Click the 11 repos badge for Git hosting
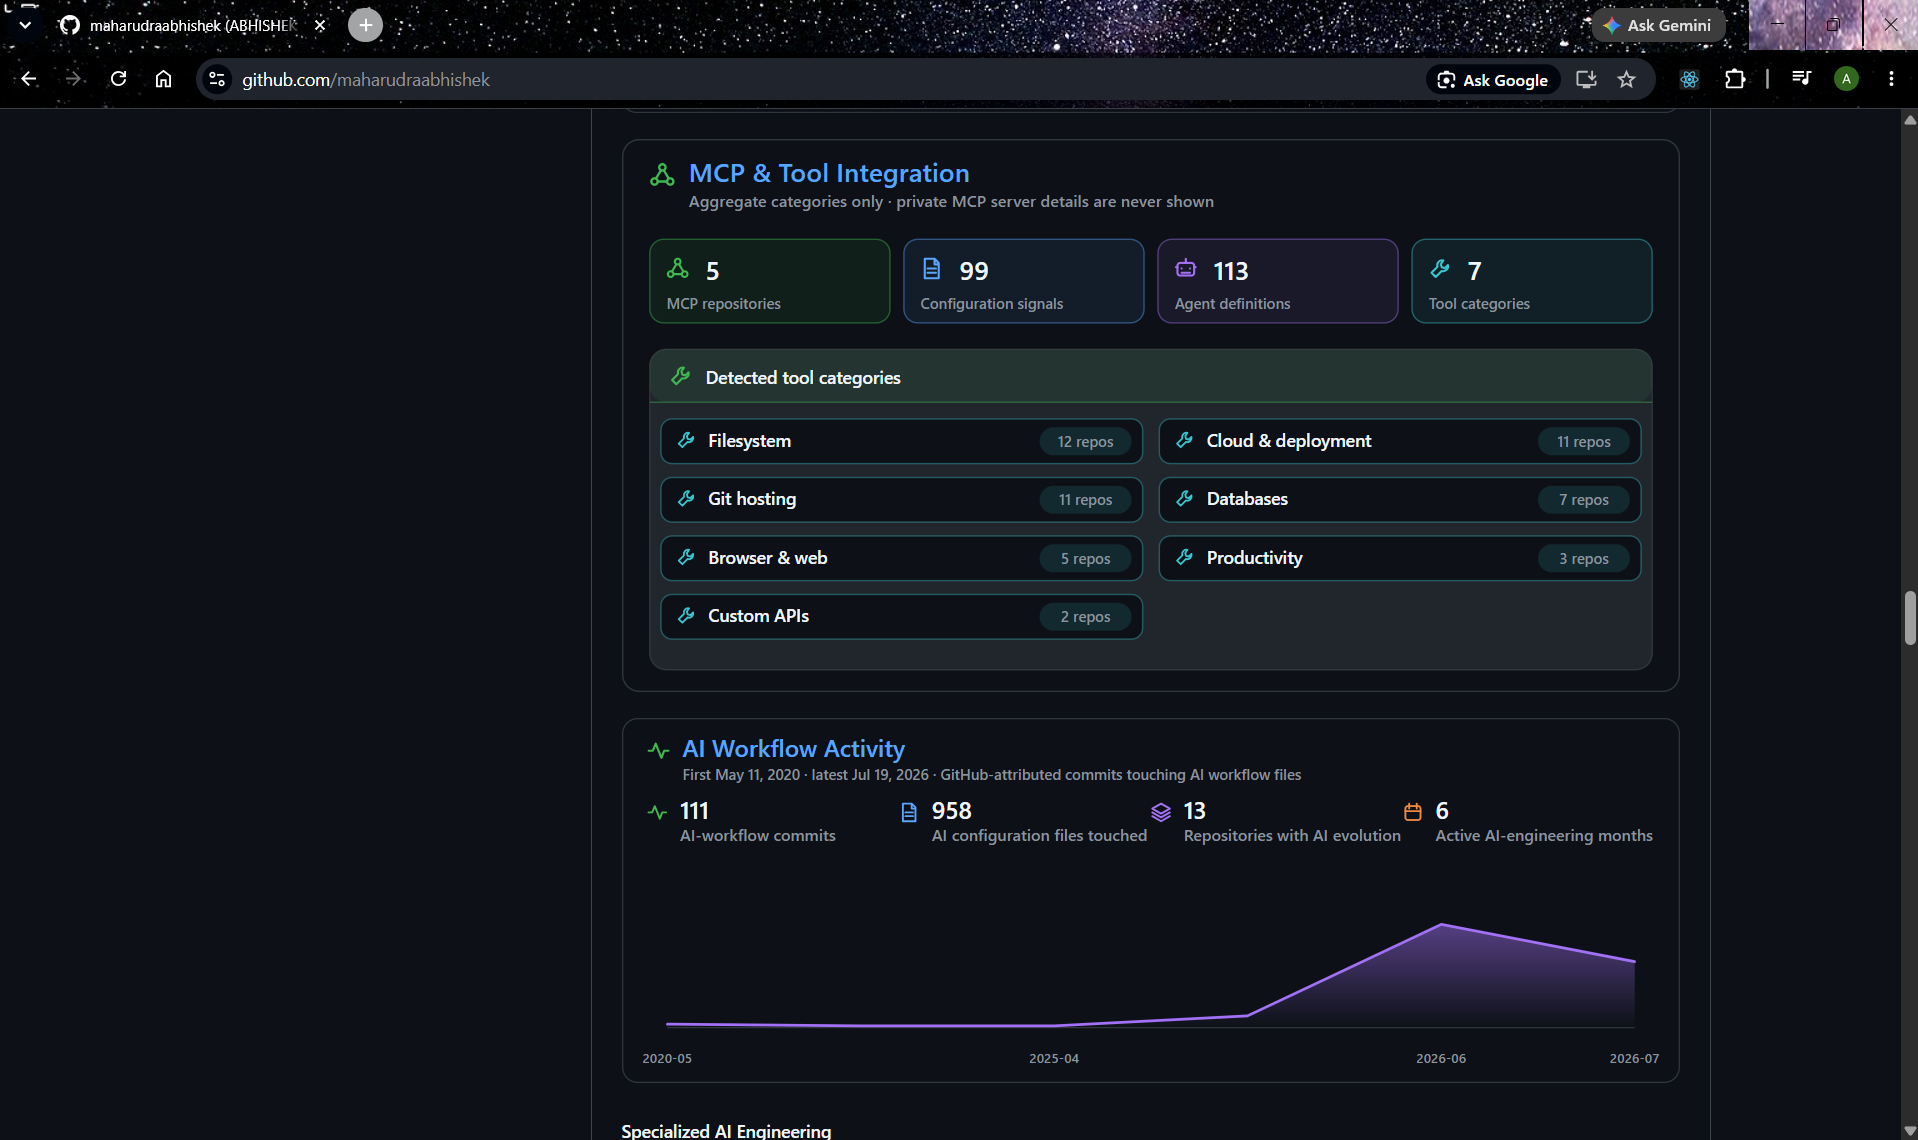The width and height of the screenshot is (1918, 1140). coord(1085,499)
